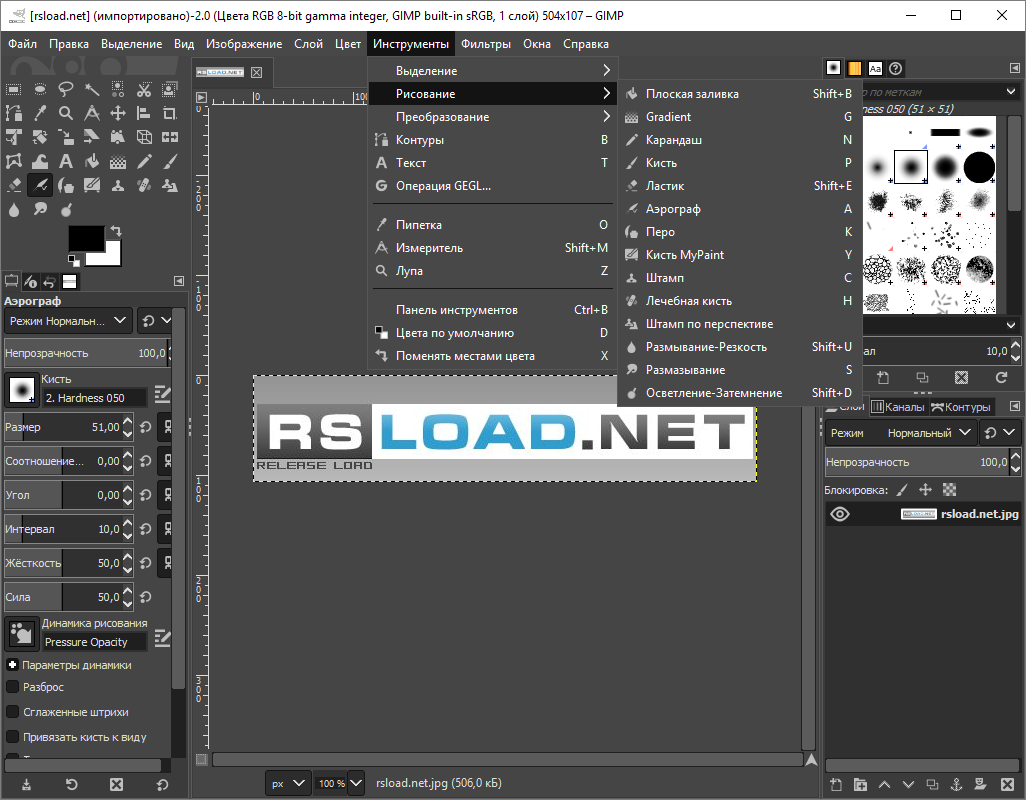Pick the Pencil tool icon in toolbox

coord(144,162)
